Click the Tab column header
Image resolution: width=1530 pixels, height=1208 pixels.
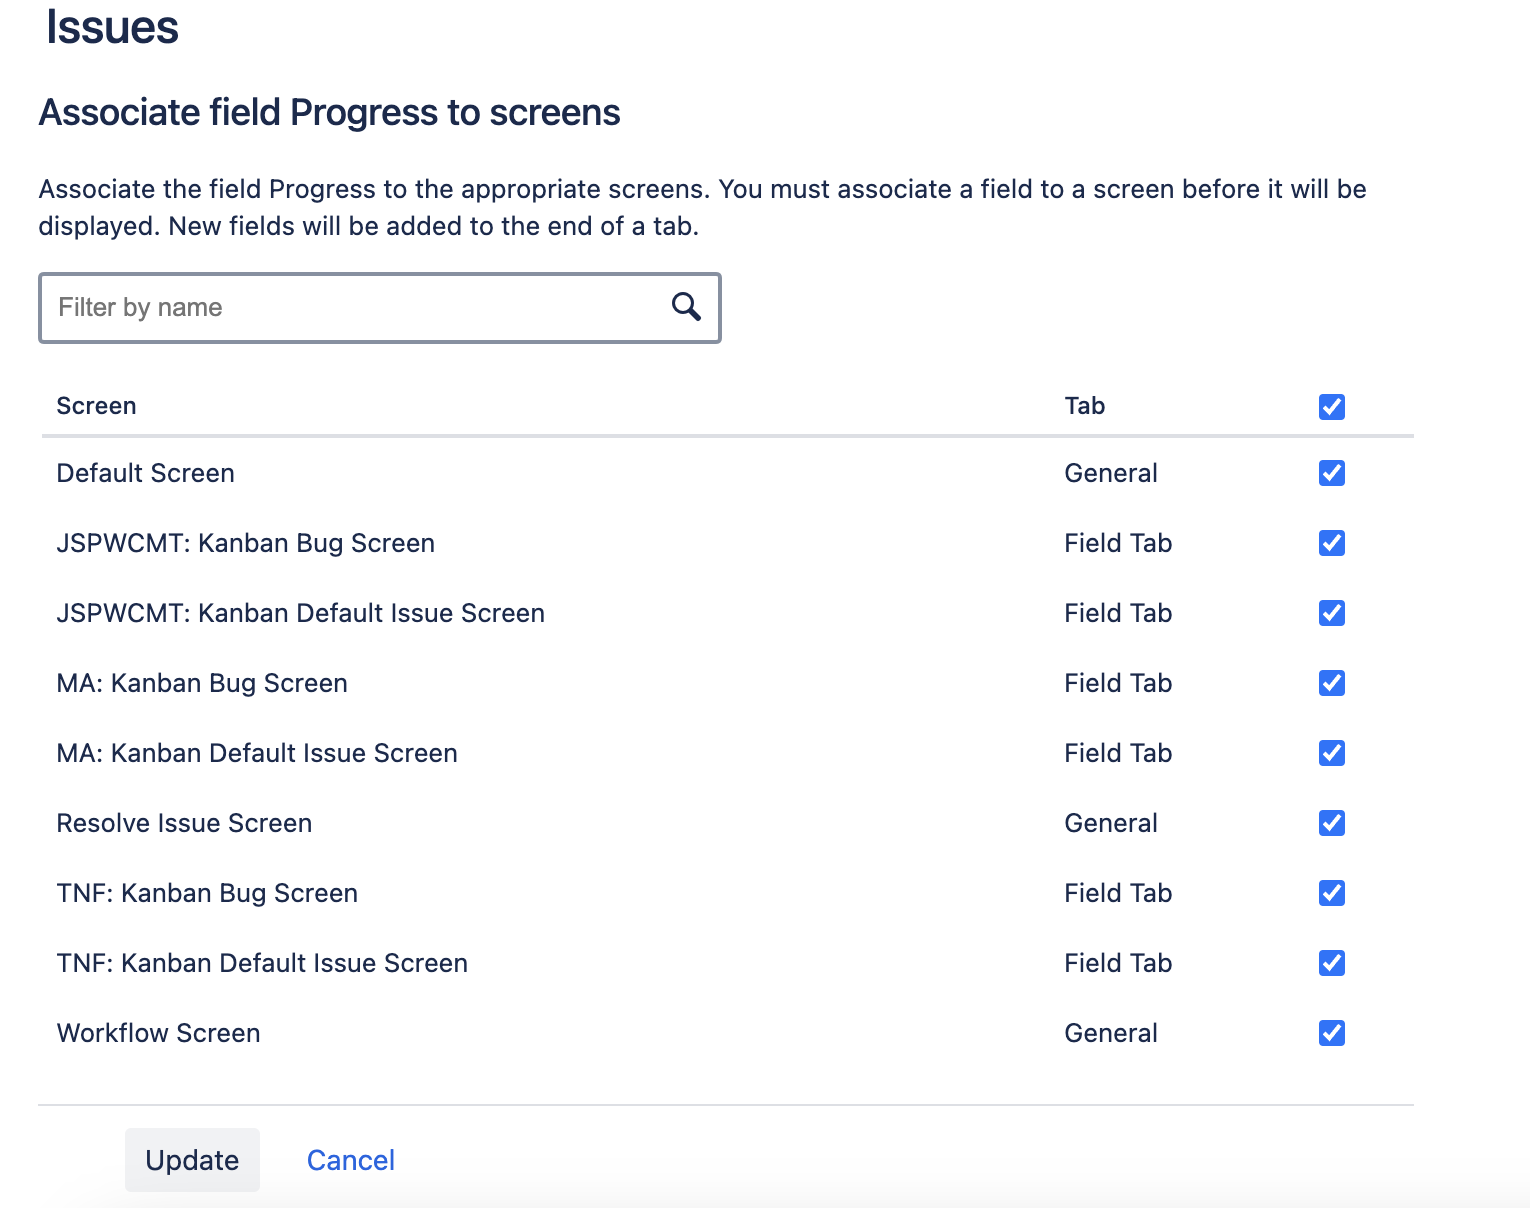(x=1084, y=406)
